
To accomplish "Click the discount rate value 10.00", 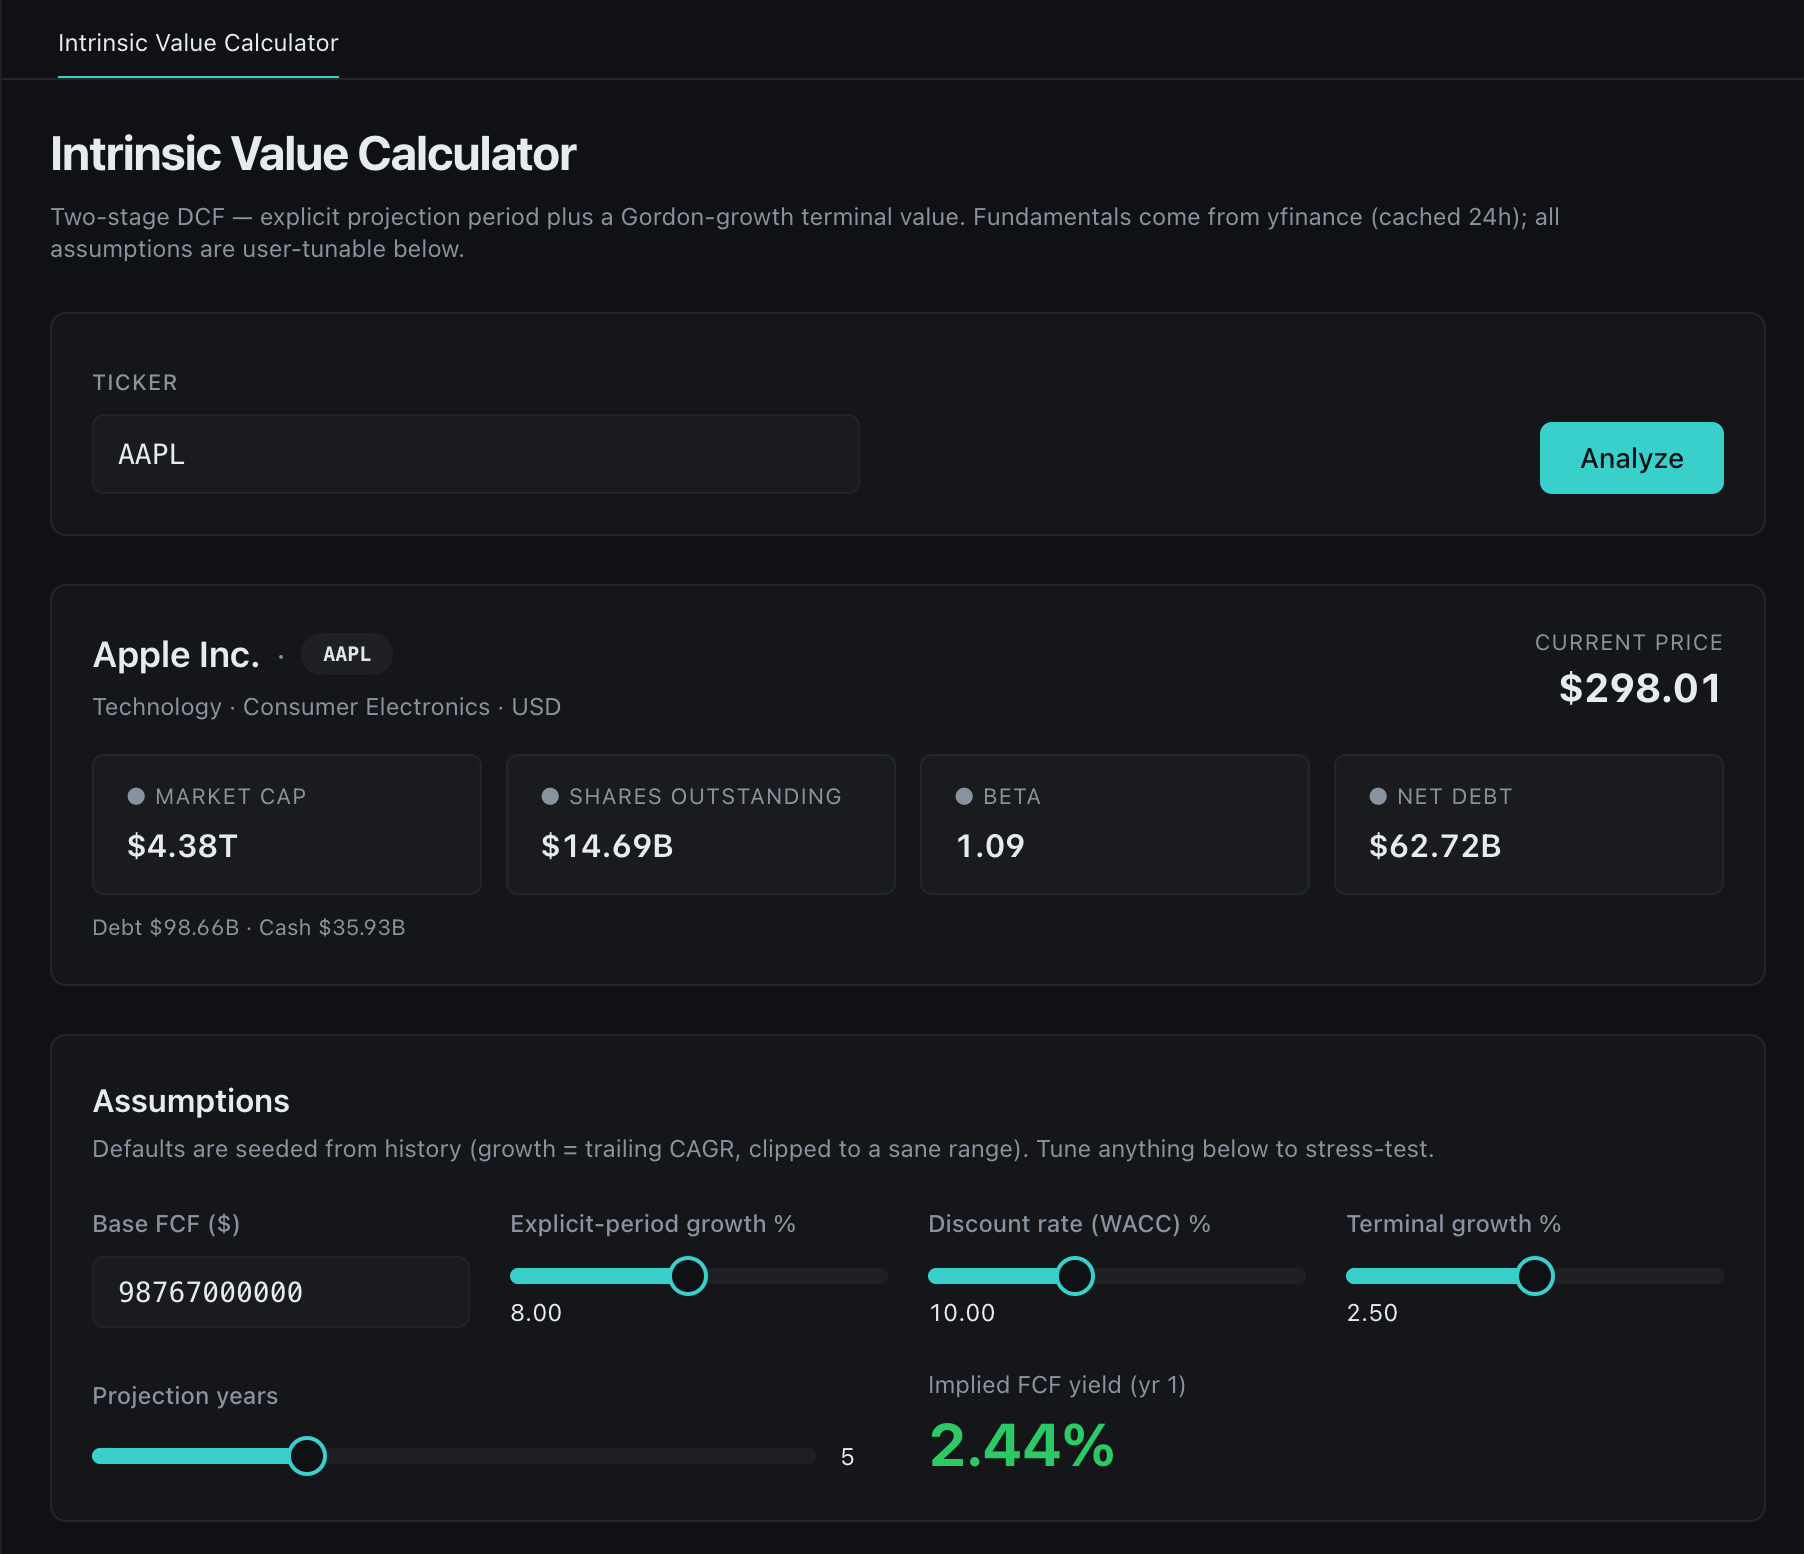I will pyautogui.click(x=962, y=1313).
